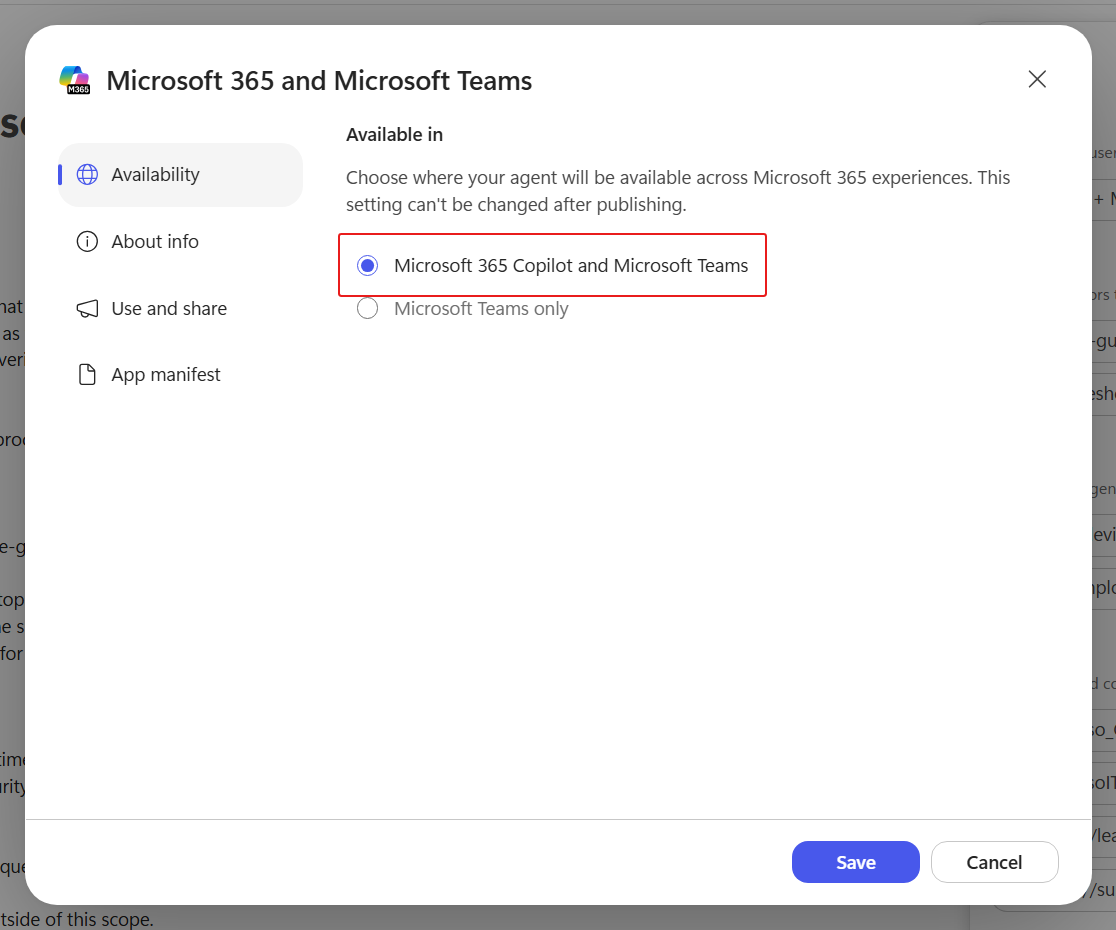Go to the App manifest tab
Screen dimensions: 1116x930
[x=180, y=374]
